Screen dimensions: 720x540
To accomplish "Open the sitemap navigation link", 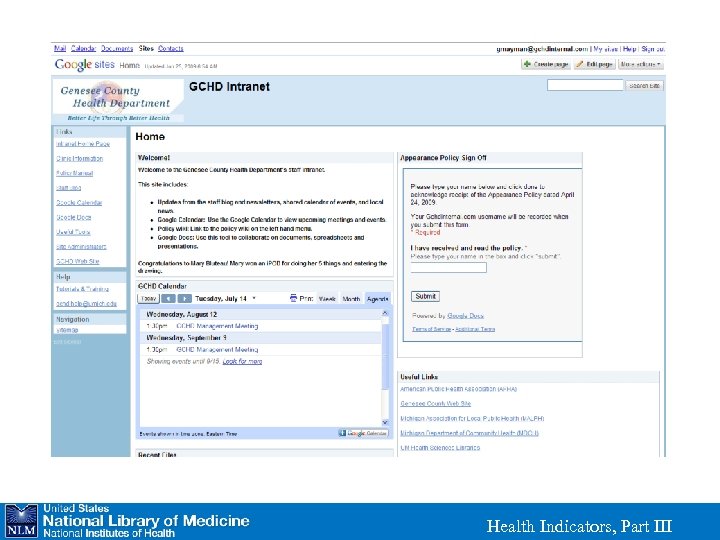I will [67, 330].
